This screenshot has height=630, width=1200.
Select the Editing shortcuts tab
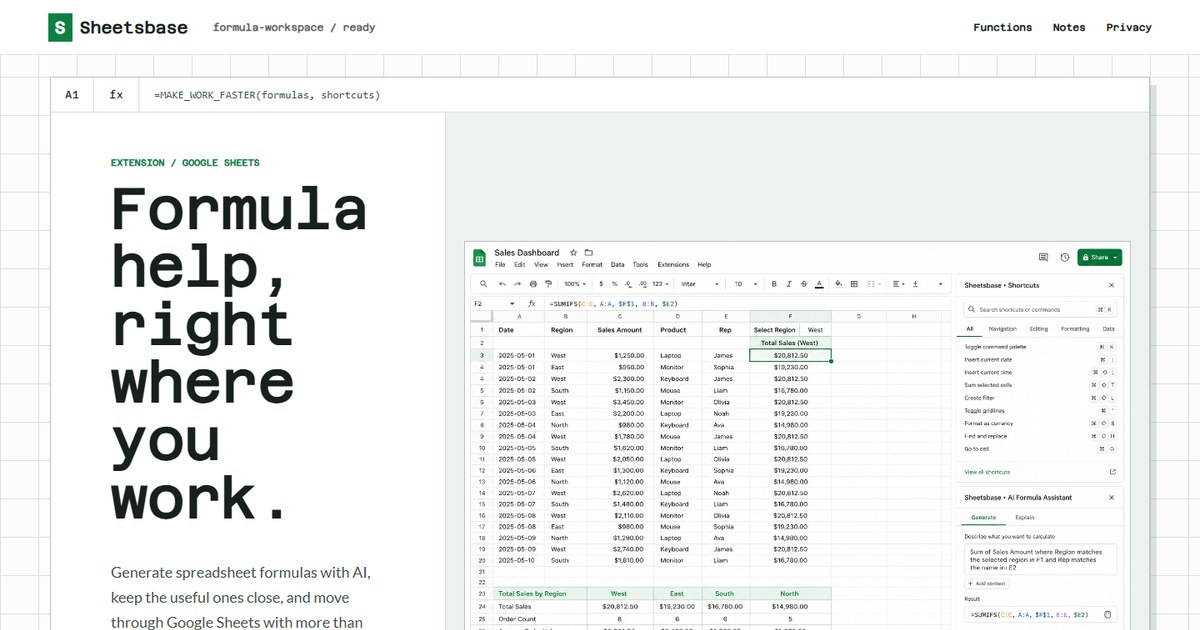click(x=1039, y=329)
